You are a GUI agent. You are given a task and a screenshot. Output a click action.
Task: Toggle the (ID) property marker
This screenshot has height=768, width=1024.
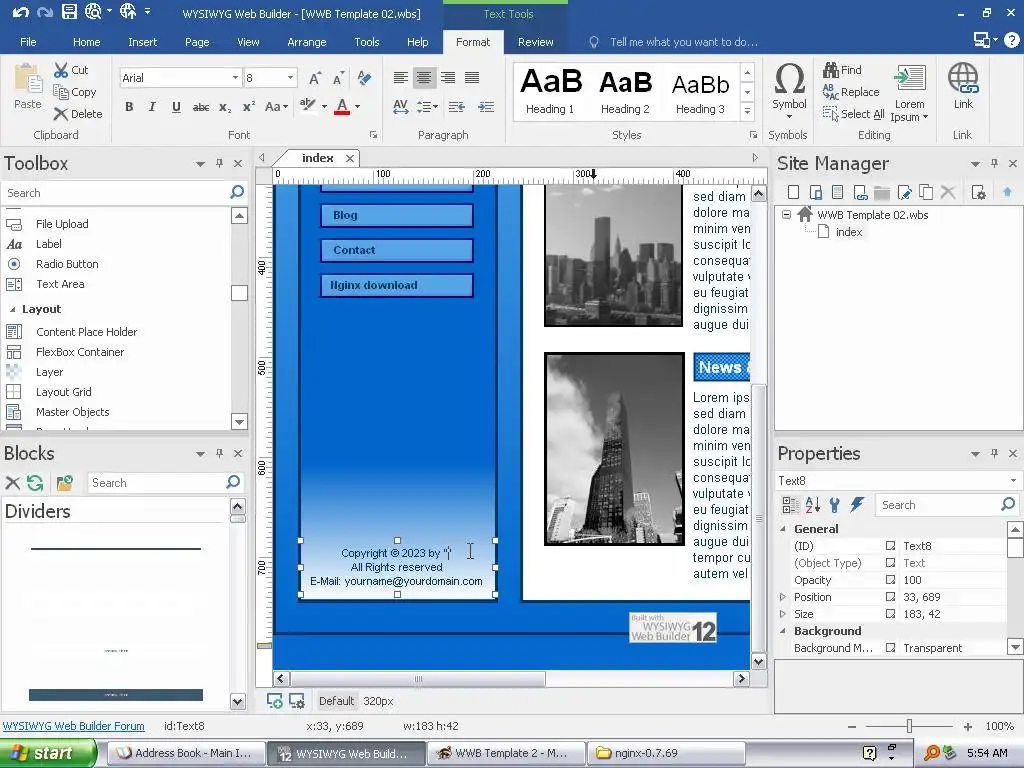point(890,545)
